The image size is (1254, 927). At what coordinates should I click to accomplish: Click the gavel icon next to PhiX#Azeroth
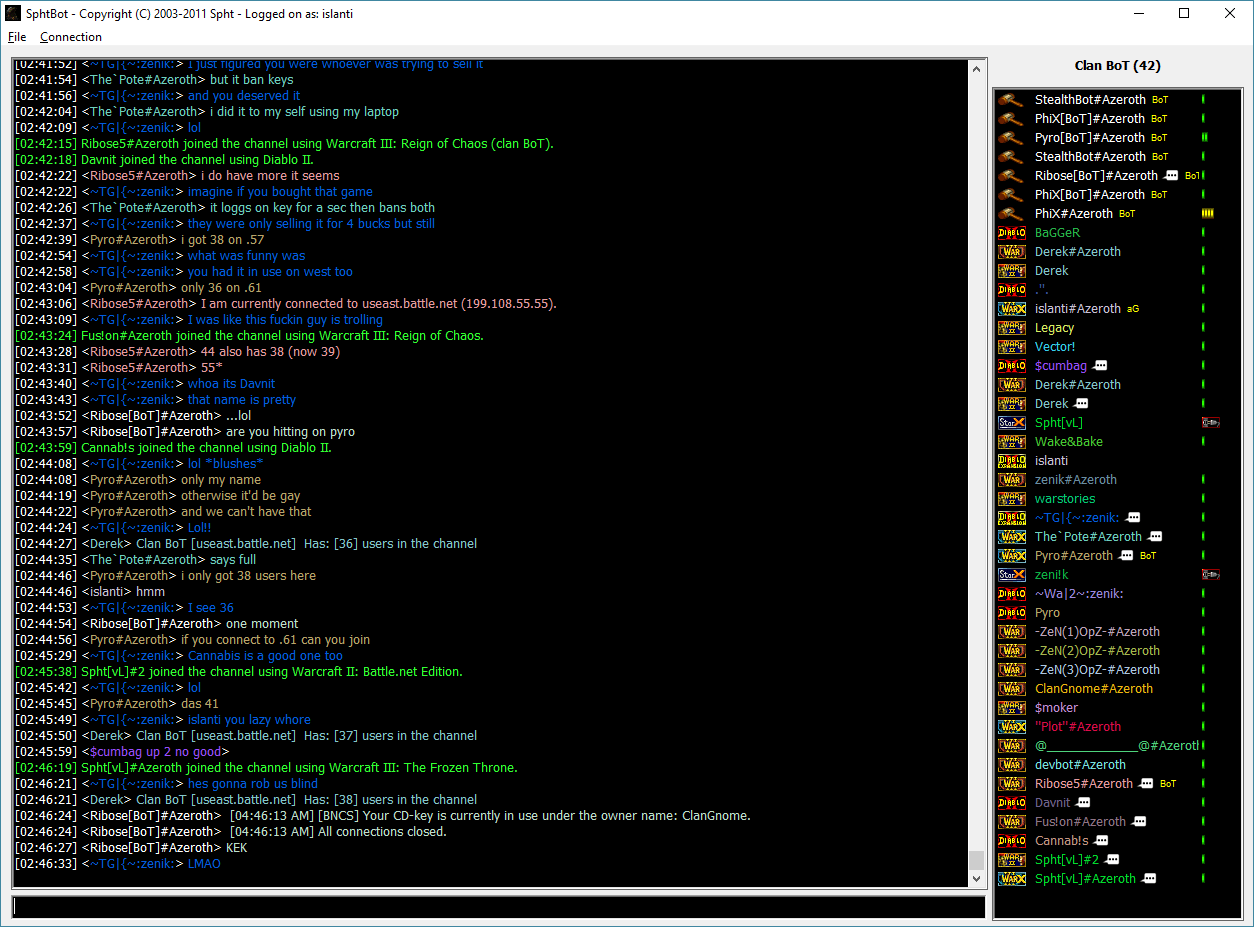(1012, 213)
